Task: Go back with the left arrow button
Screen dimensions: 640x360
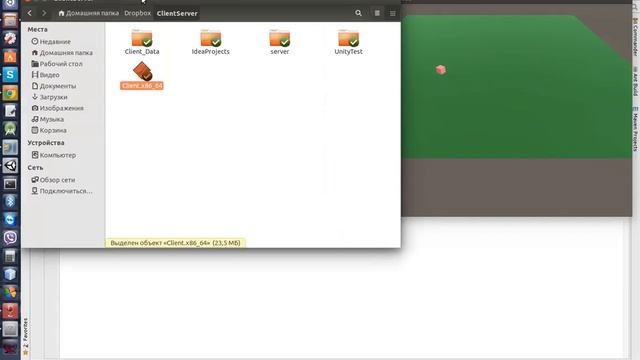Action: (30, 13)
